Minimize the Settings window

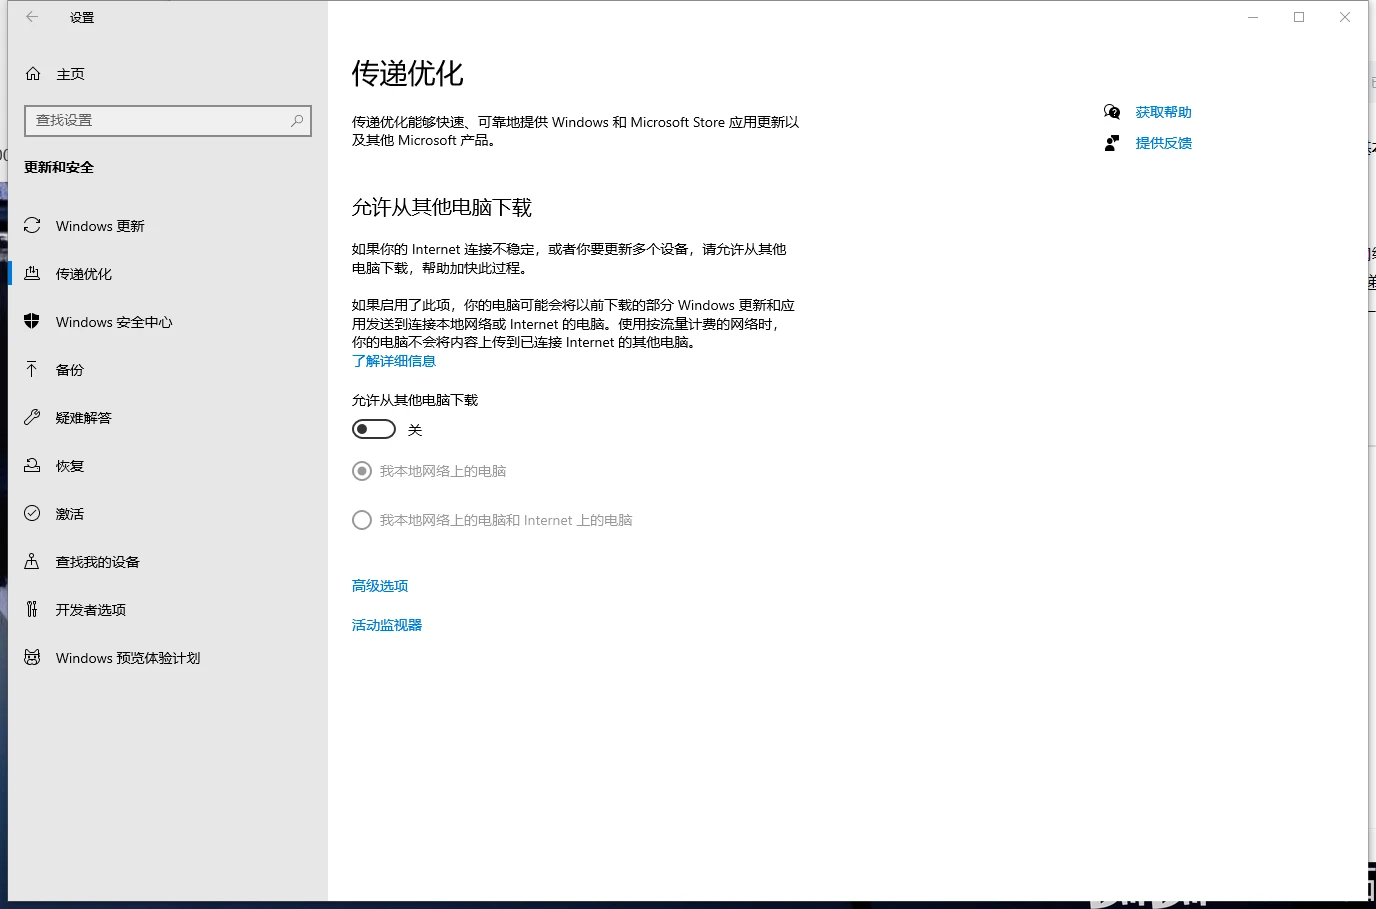click(x=1253, y=17)
